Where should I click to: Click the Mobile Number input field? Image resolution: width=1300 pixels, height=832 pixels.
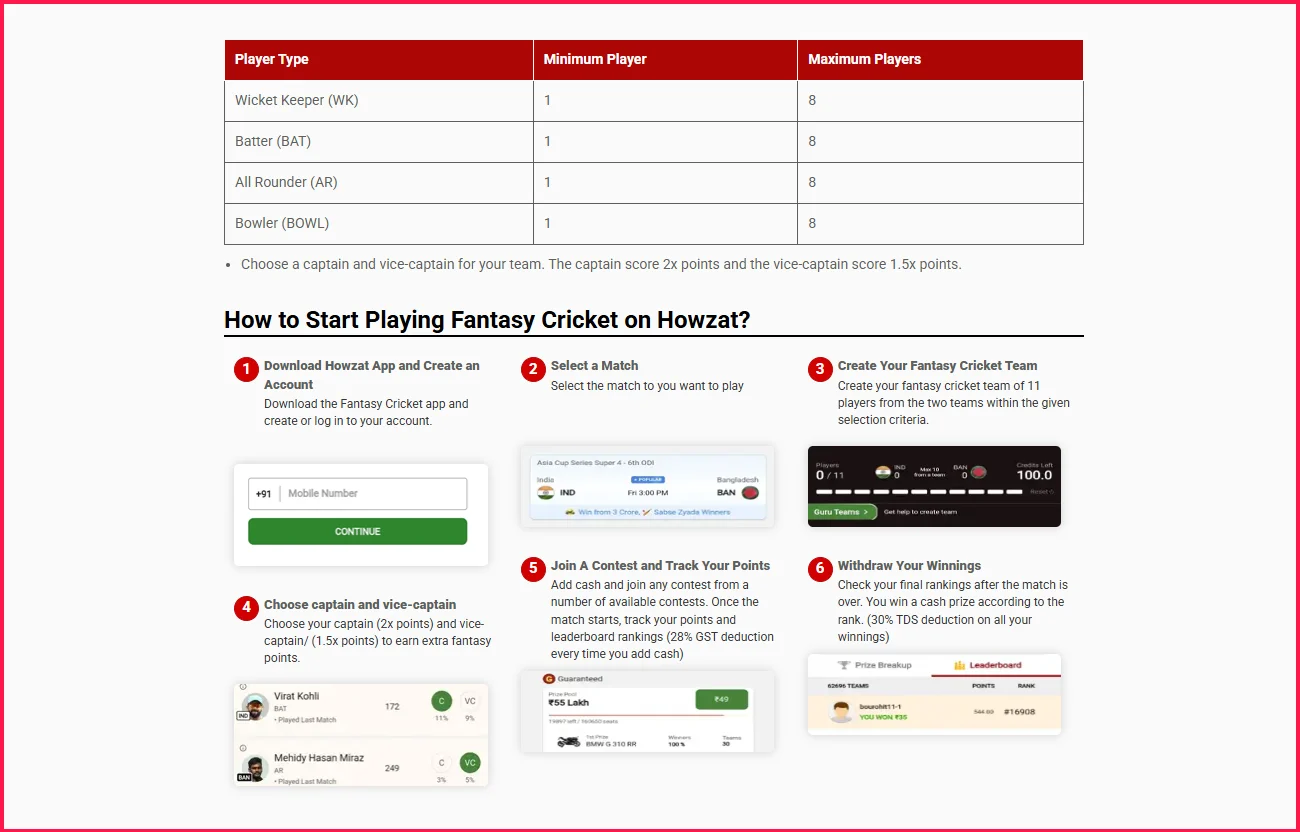point(374,494)
